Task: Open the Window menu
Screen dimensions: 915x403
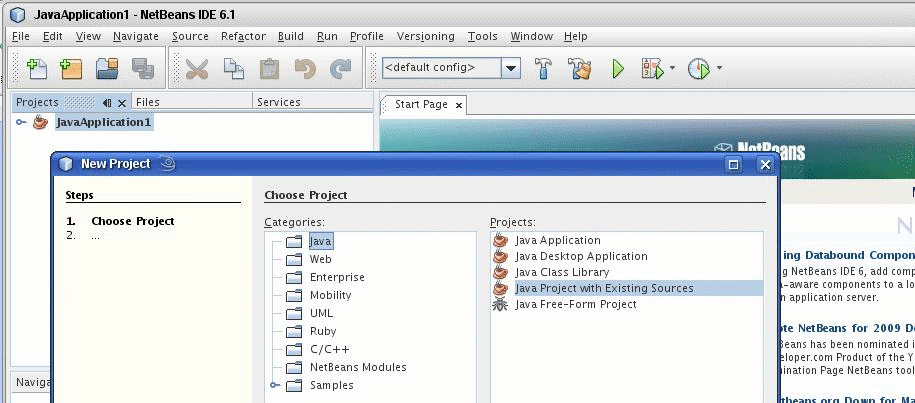Action: pyautogui.click(x=532, y=36)
